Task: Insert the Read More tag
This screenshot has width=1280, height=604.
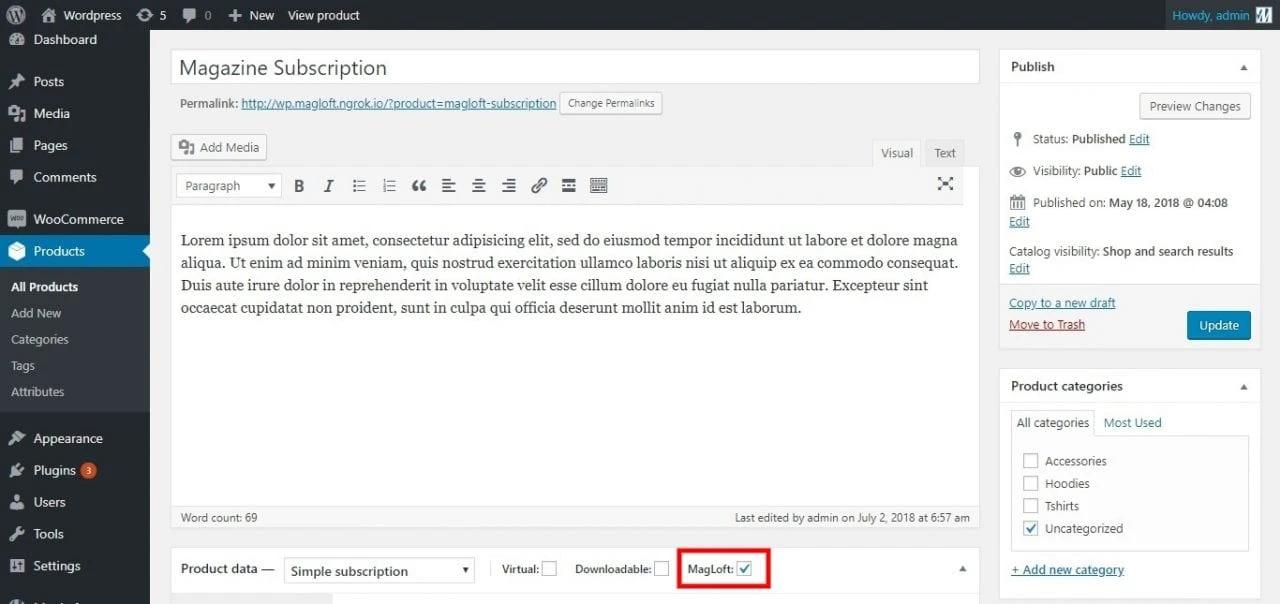Action: [x=569, y=185]
